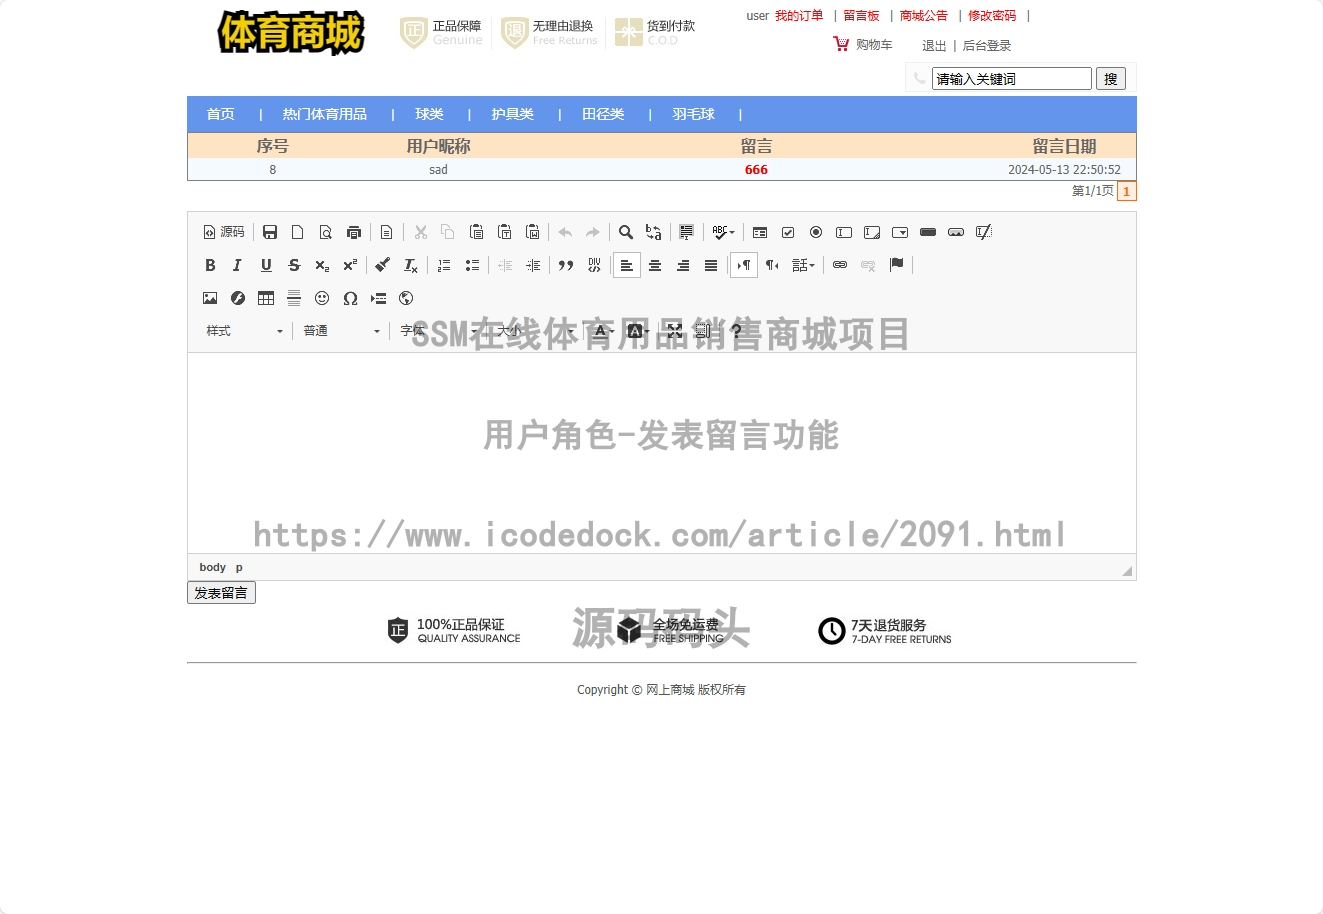Click the New Page icon
This screenshot has height=914, width=1323.
point(298,232)
